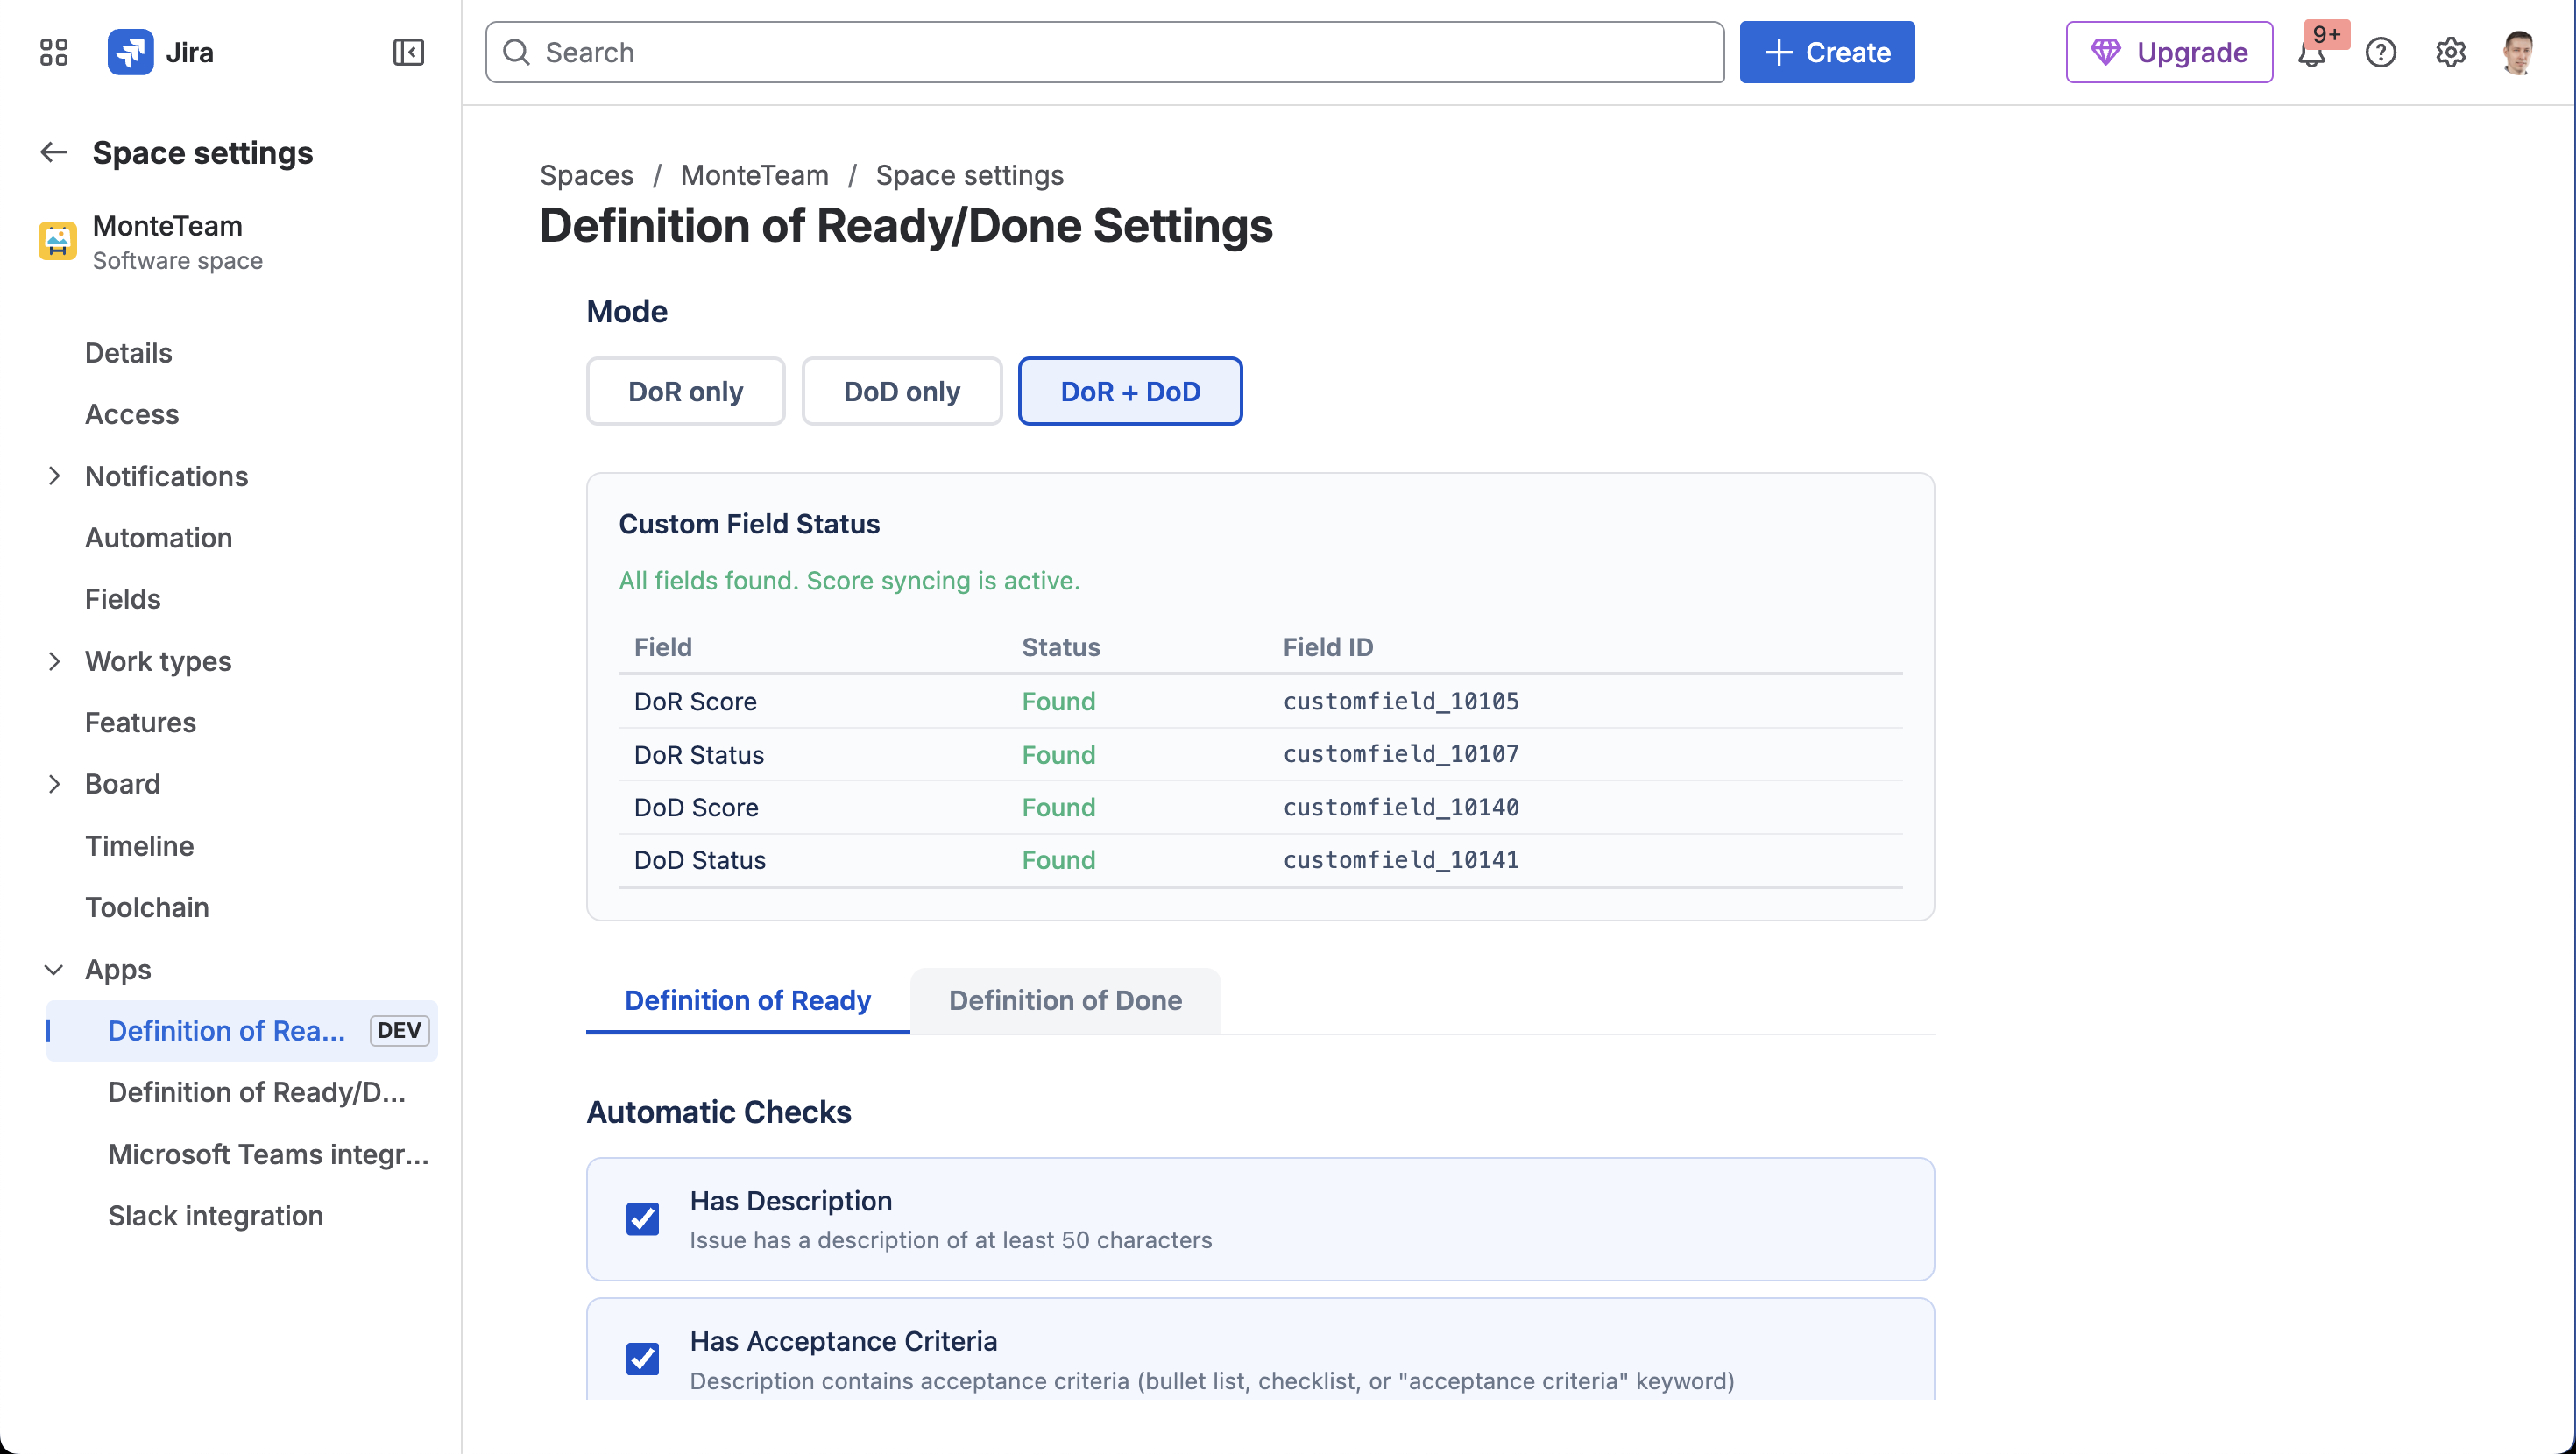Click the search magnifier icon
The width and height of the screenshot is (2576, 1454).
pos(516,52)
